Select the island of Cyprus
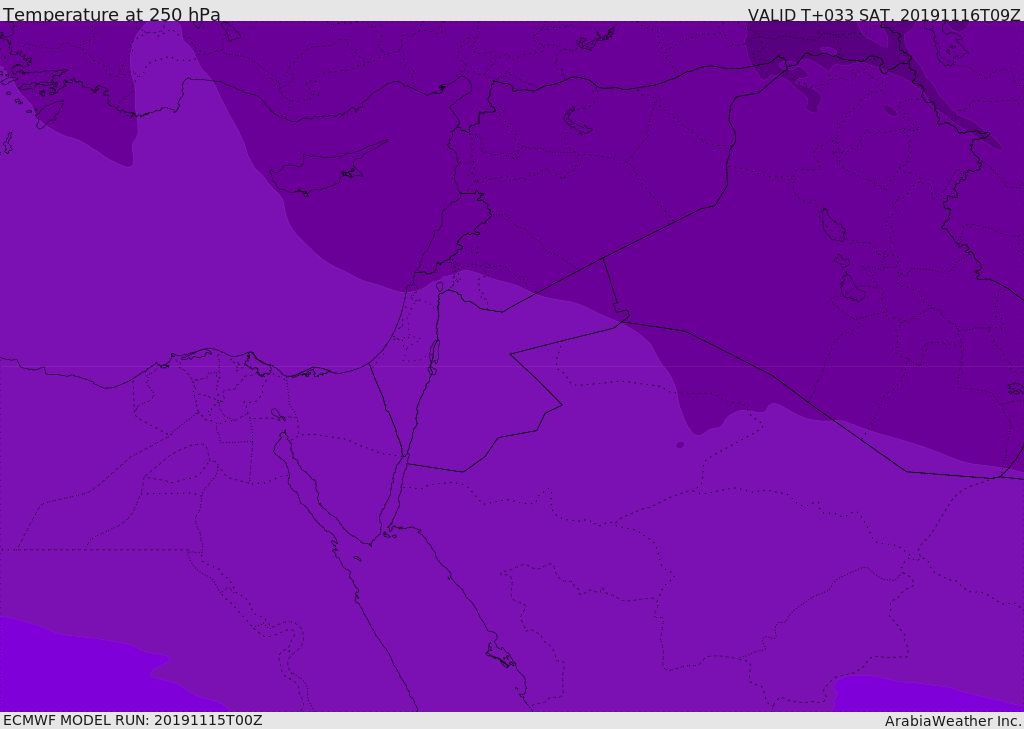This screenshot has width=1024, height=729. [x=320, y=170]
